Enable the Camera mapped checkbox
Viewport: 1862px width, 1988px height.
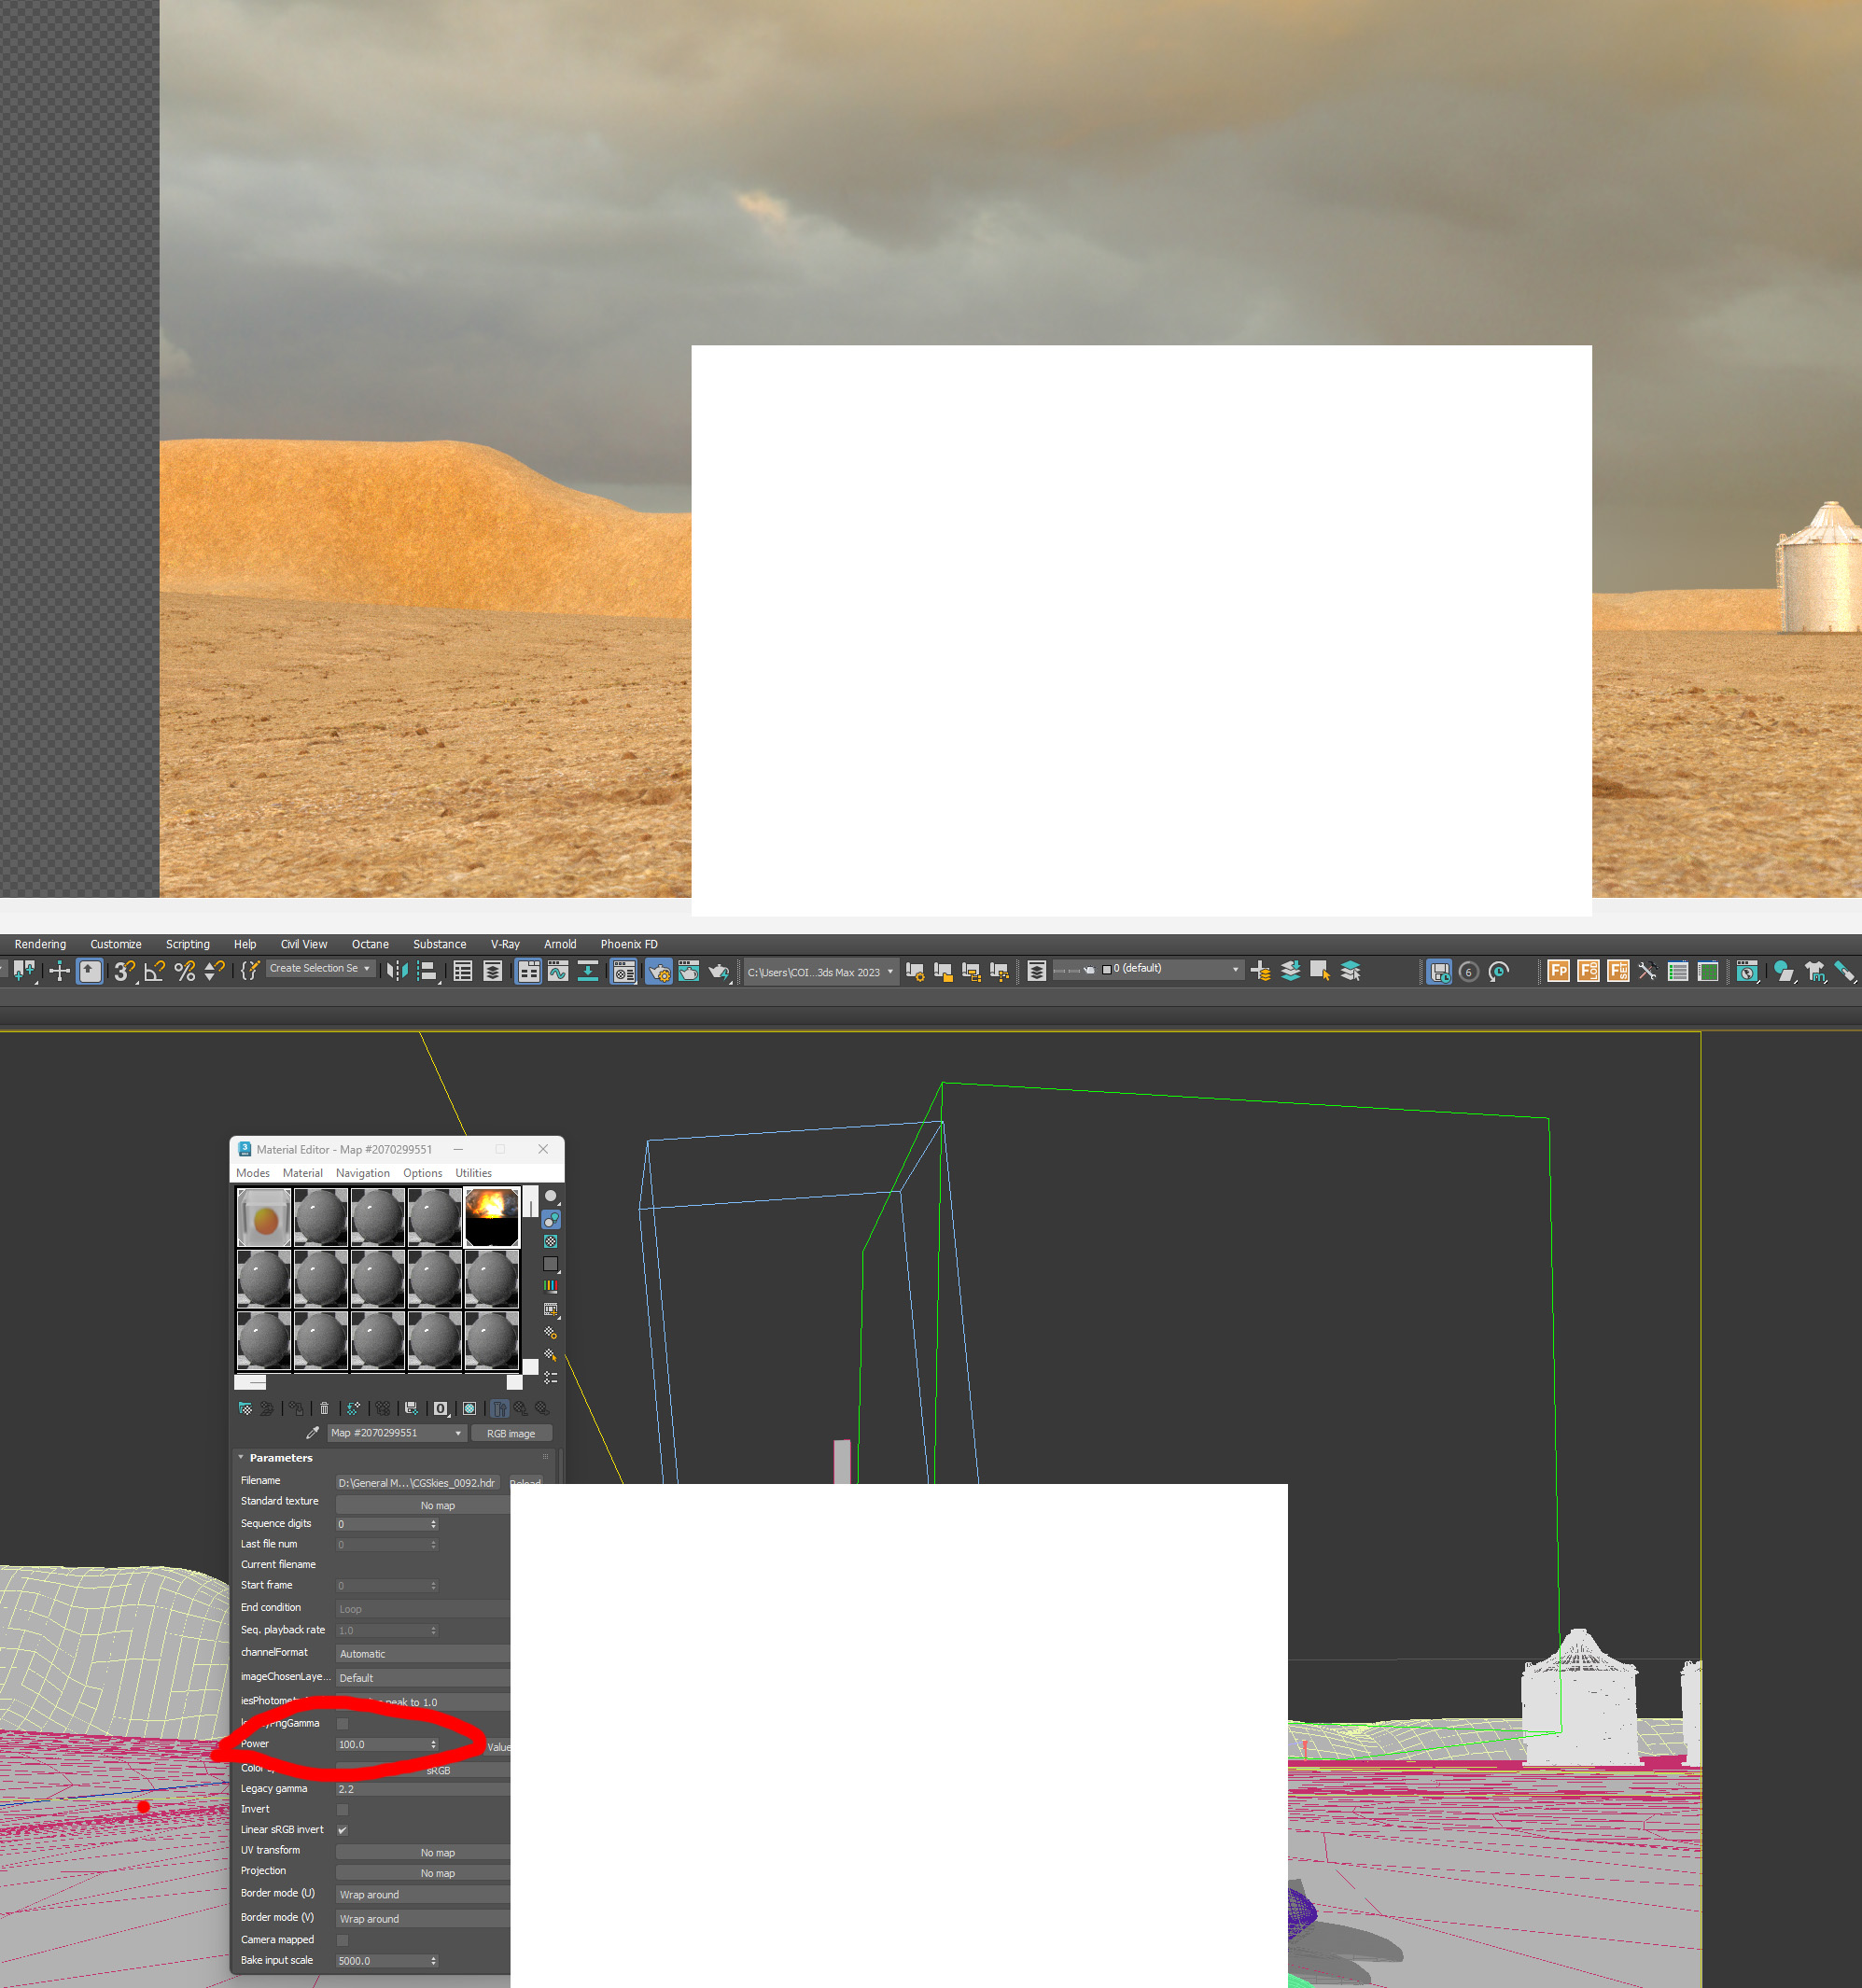pyautogui.click(x=343, y=1940)
